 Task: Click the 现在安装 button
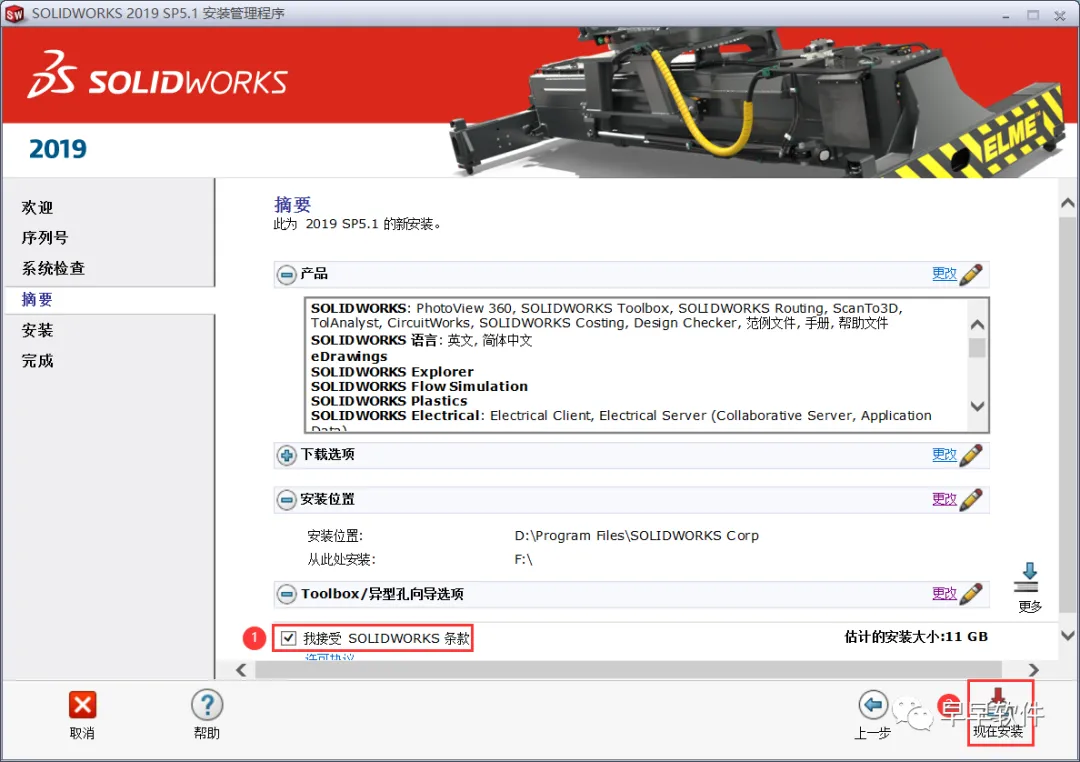click(x=1000, y=712)
